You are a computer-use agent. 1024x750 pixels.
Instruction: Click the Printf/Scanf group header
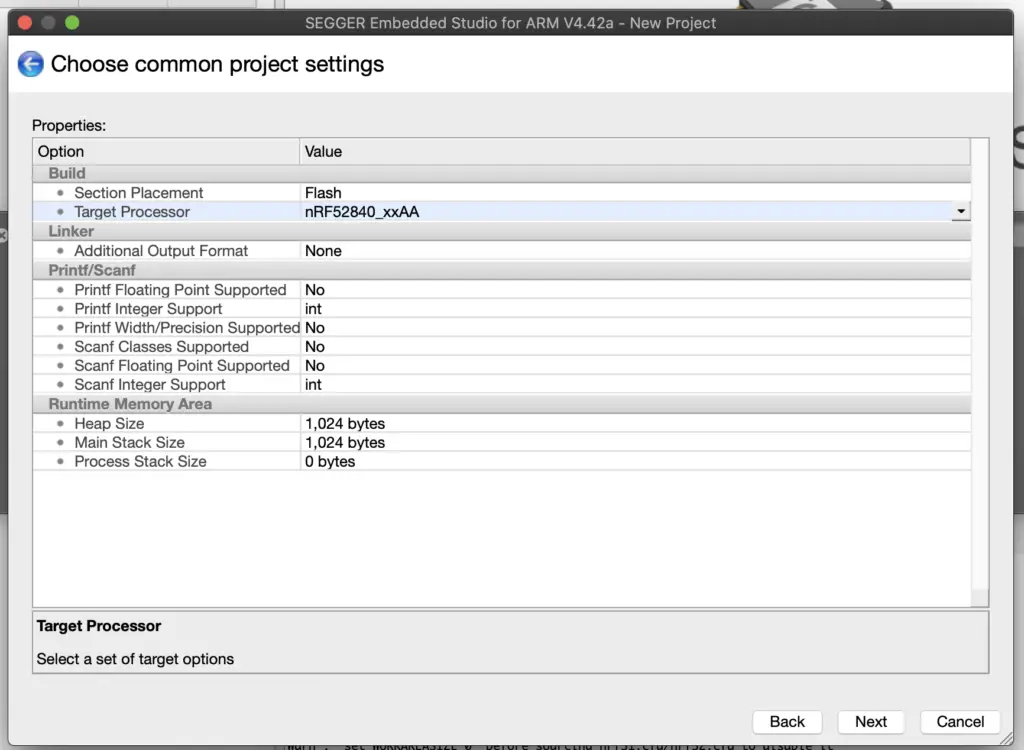[502, 270]
